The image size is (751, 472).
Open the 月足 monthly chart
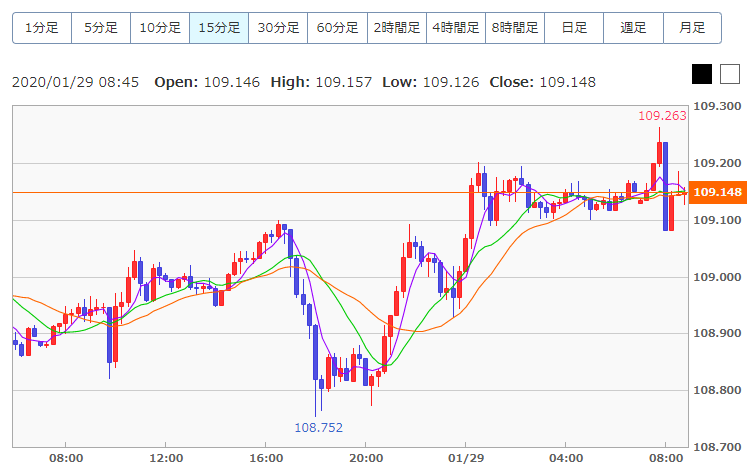click(x=693, y=28)
